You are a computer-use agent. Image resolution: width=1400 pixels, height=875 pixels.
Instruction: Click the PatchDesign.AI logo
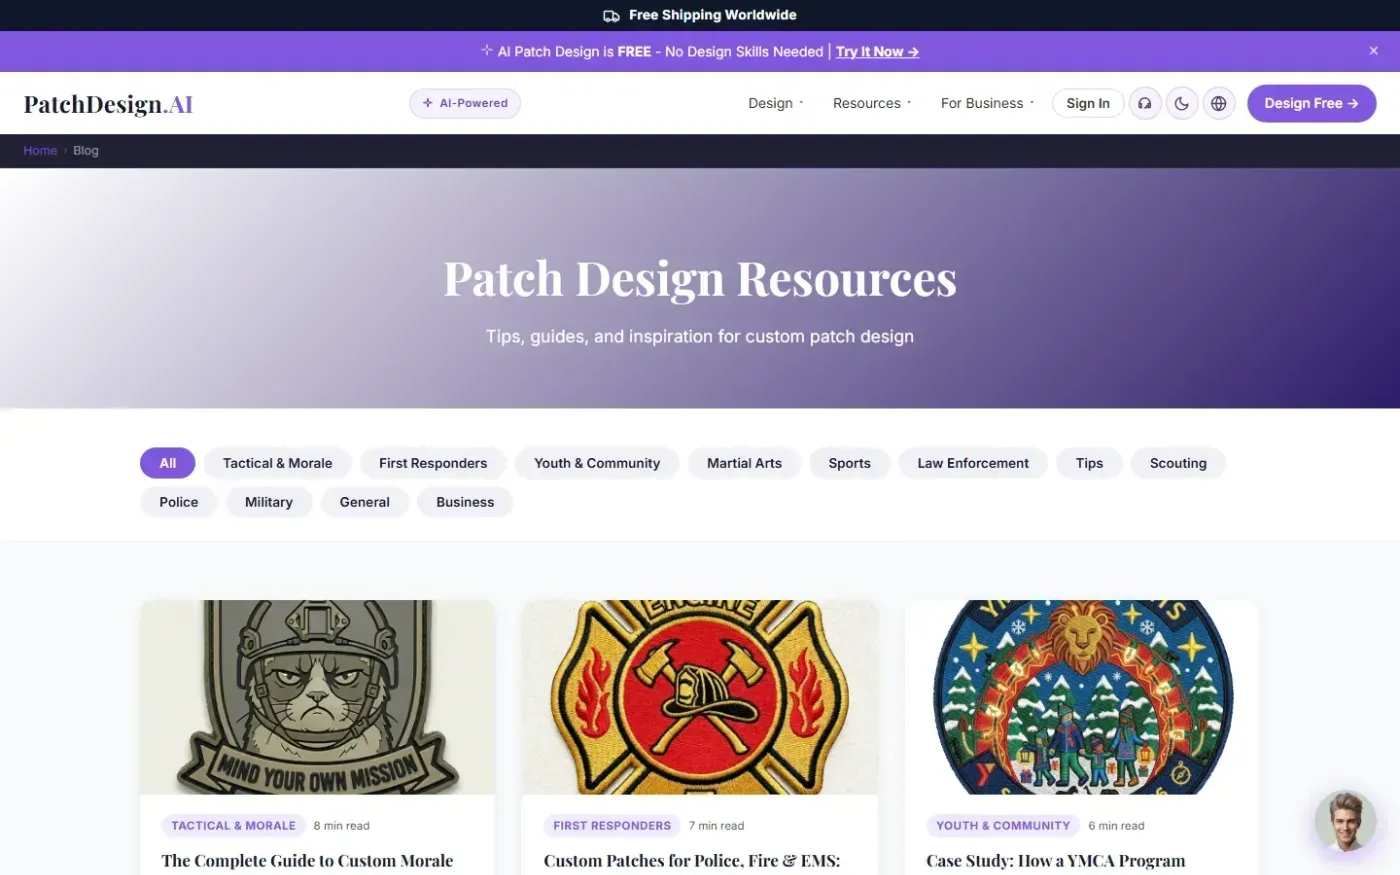108,104
